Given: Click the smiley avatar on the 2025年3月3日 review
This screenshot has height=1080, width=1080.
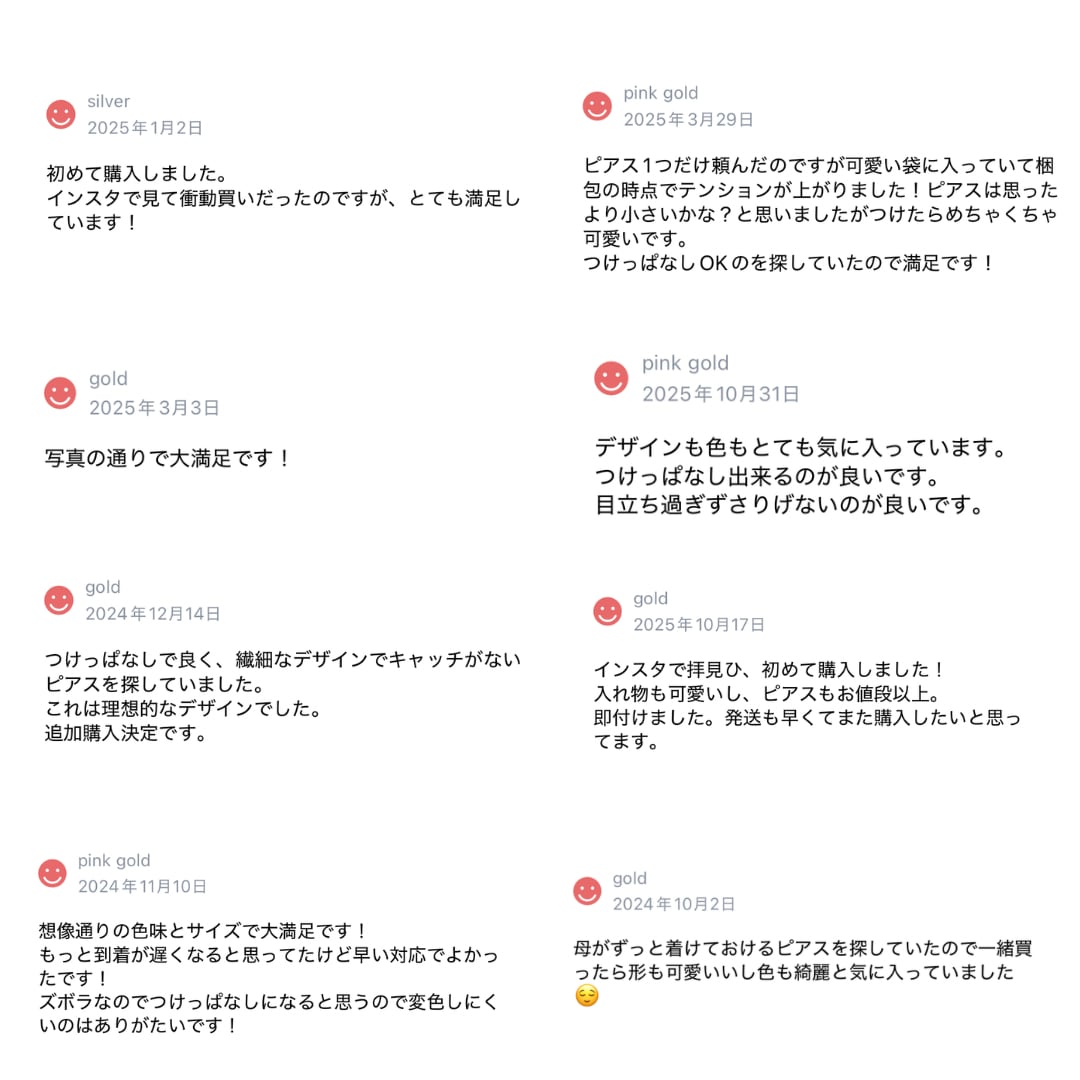Looking at the screenshot, I should pyautogui.click(x=60, y=393).
